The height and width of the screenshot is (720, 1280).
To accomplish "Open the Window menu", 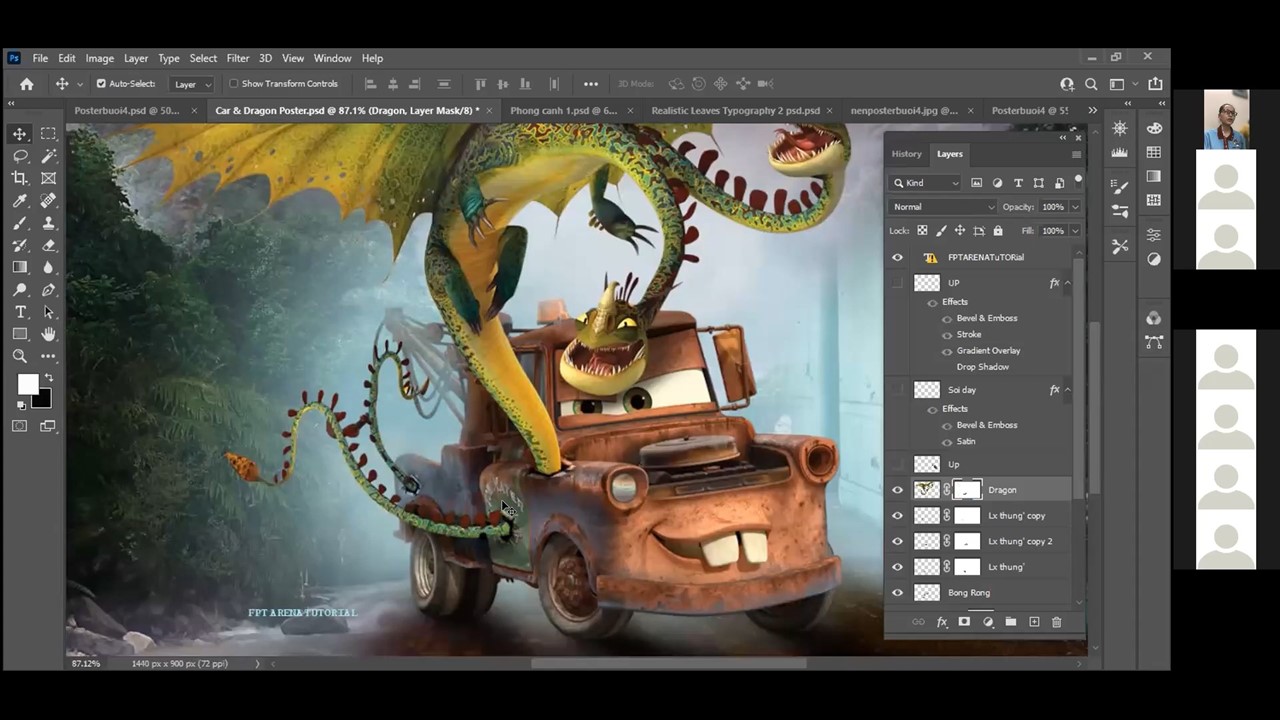I will (332, 58).
